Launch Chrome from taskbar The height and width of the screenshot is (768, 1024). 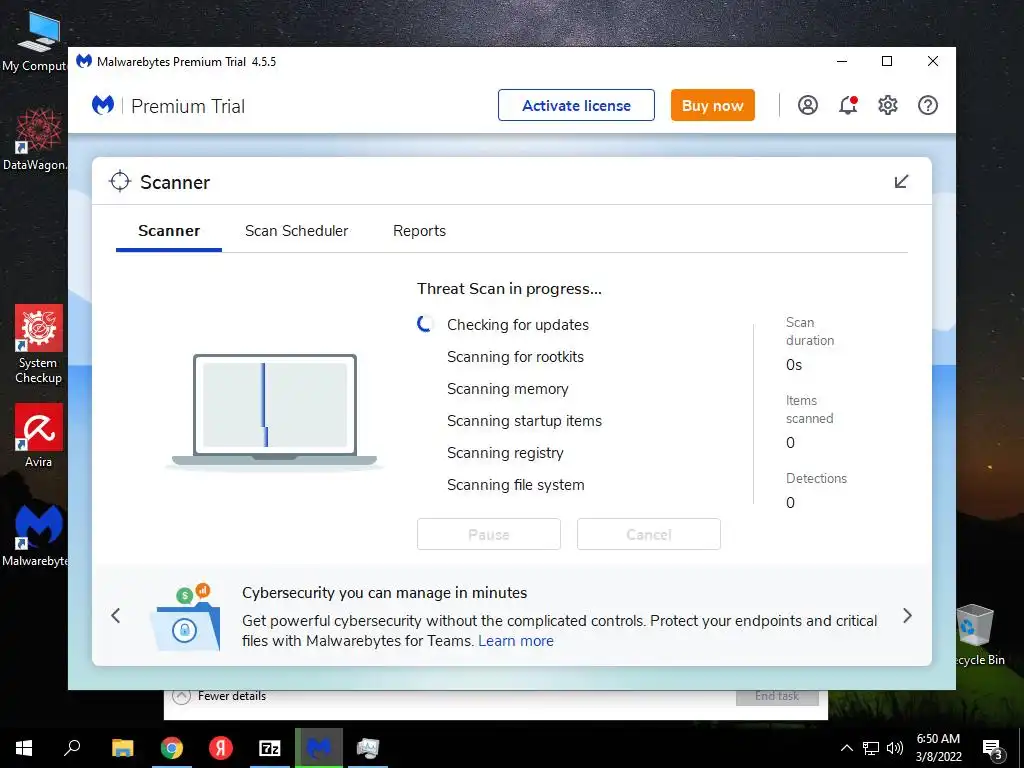[x=172, y=748]
